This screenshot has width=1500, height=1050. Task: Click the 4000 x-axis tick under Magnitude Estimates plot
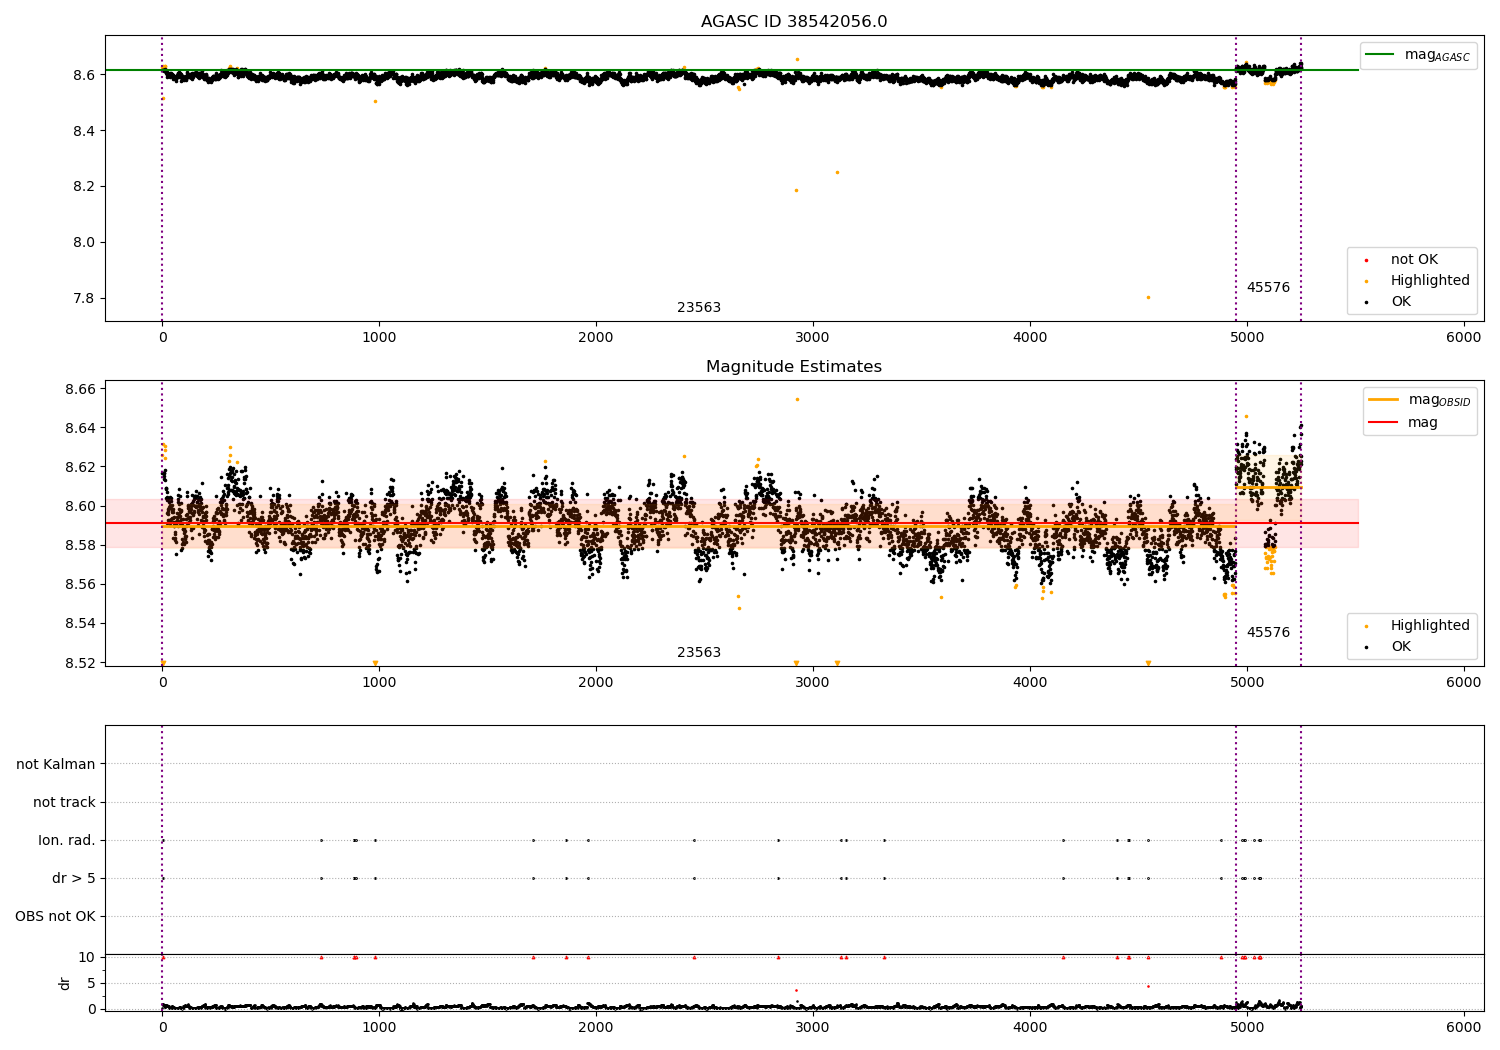pos(1030,683)
